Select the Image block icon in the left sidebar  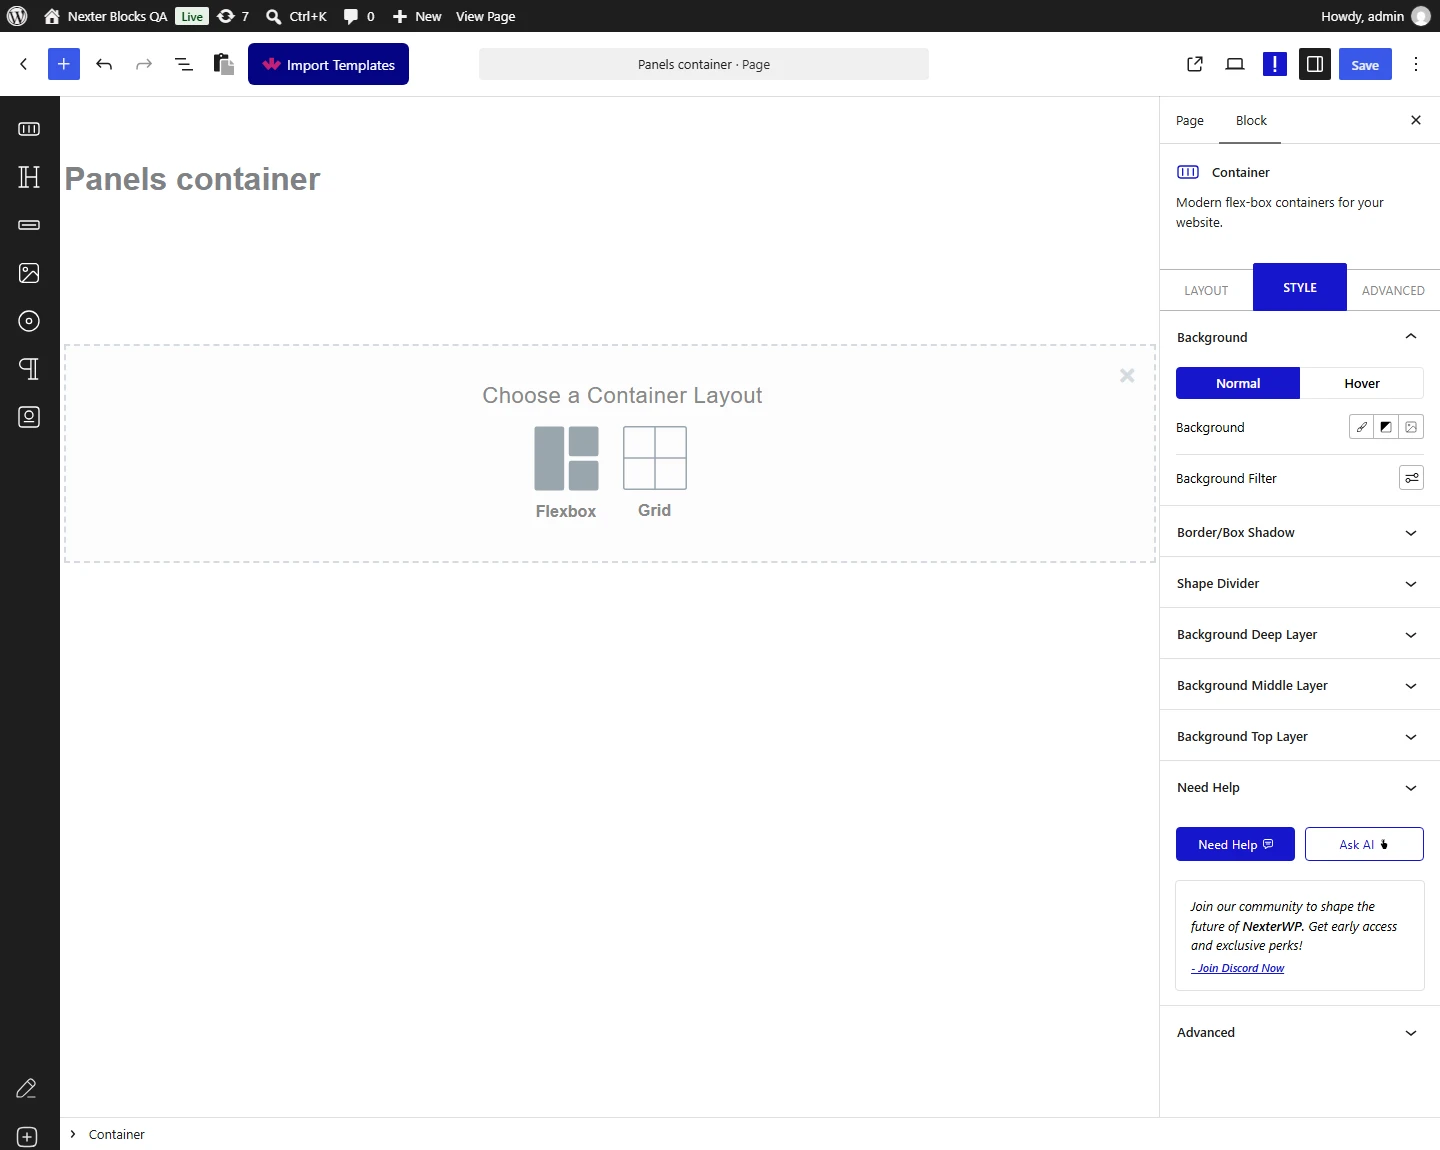point(29,273)
